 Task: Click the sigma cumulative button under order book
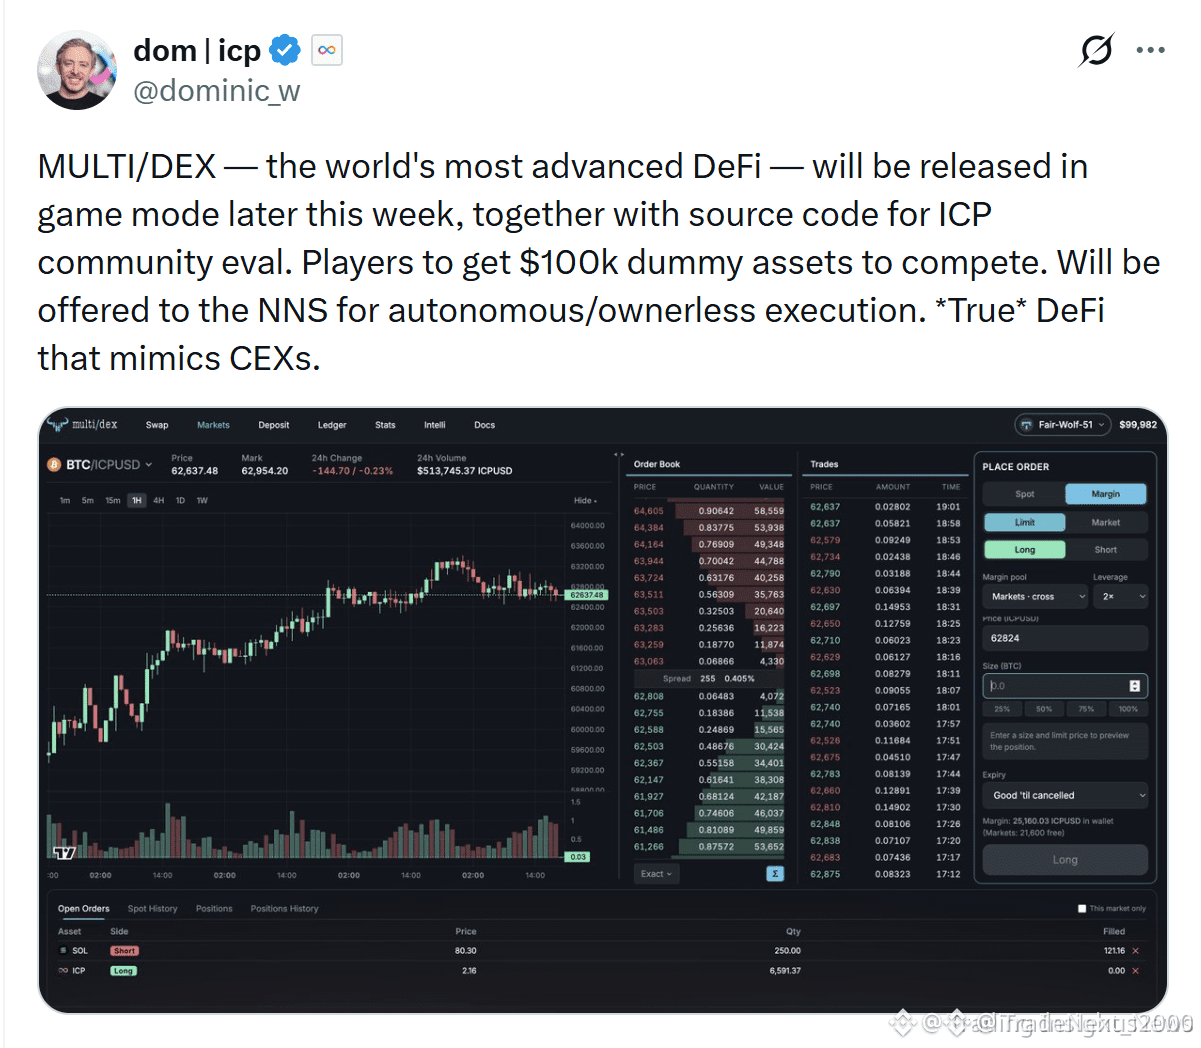(775, 874)
